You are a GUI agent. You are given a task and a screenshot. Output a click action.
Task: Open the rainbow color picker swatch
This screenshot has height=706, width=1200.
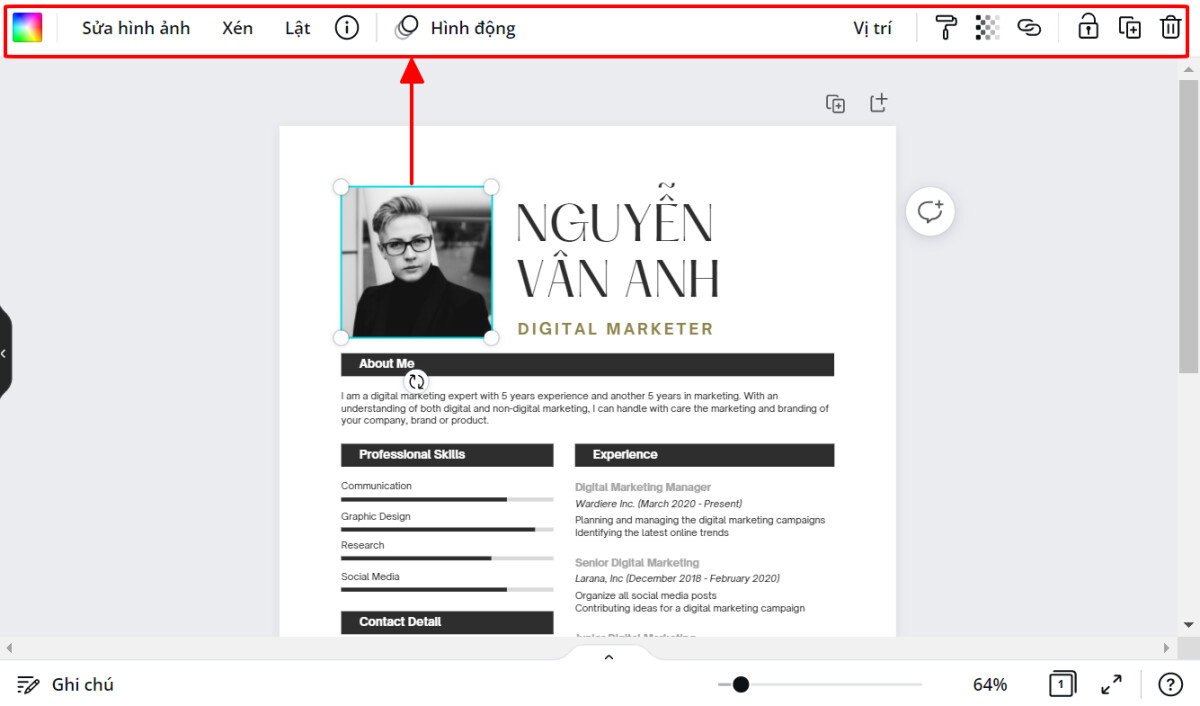click(x=27, y=28)
